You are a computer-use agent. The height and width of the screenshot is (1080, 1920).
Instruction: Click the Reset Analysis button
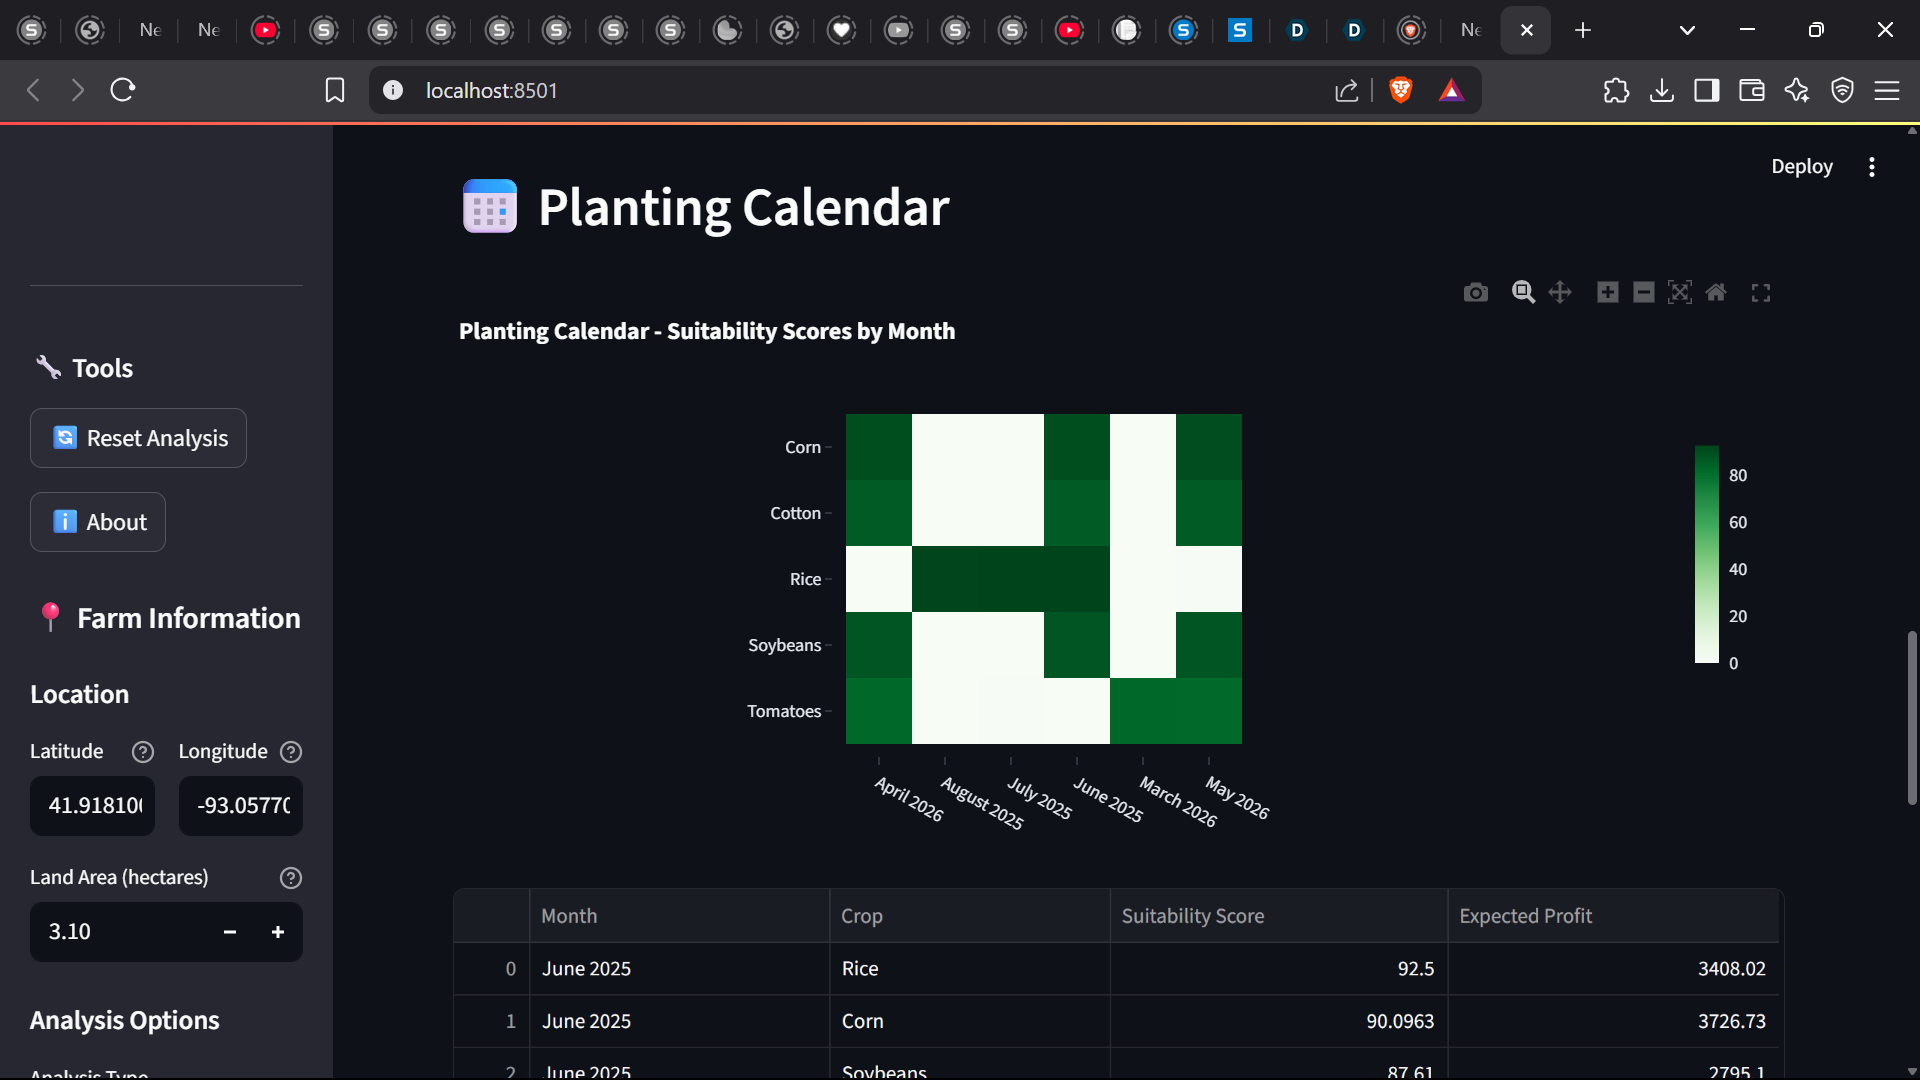[138, 438]
